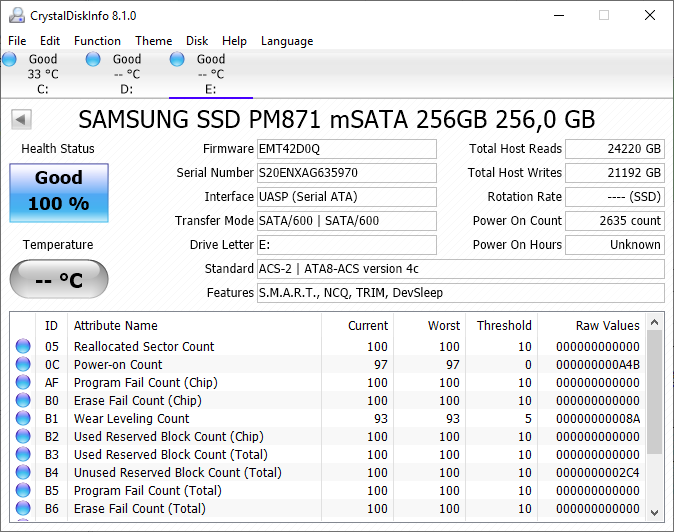This screenshot has height=532, width=674.
Task: Click the CrystalDiskInfo app icon in title bar
Action: 17,15
